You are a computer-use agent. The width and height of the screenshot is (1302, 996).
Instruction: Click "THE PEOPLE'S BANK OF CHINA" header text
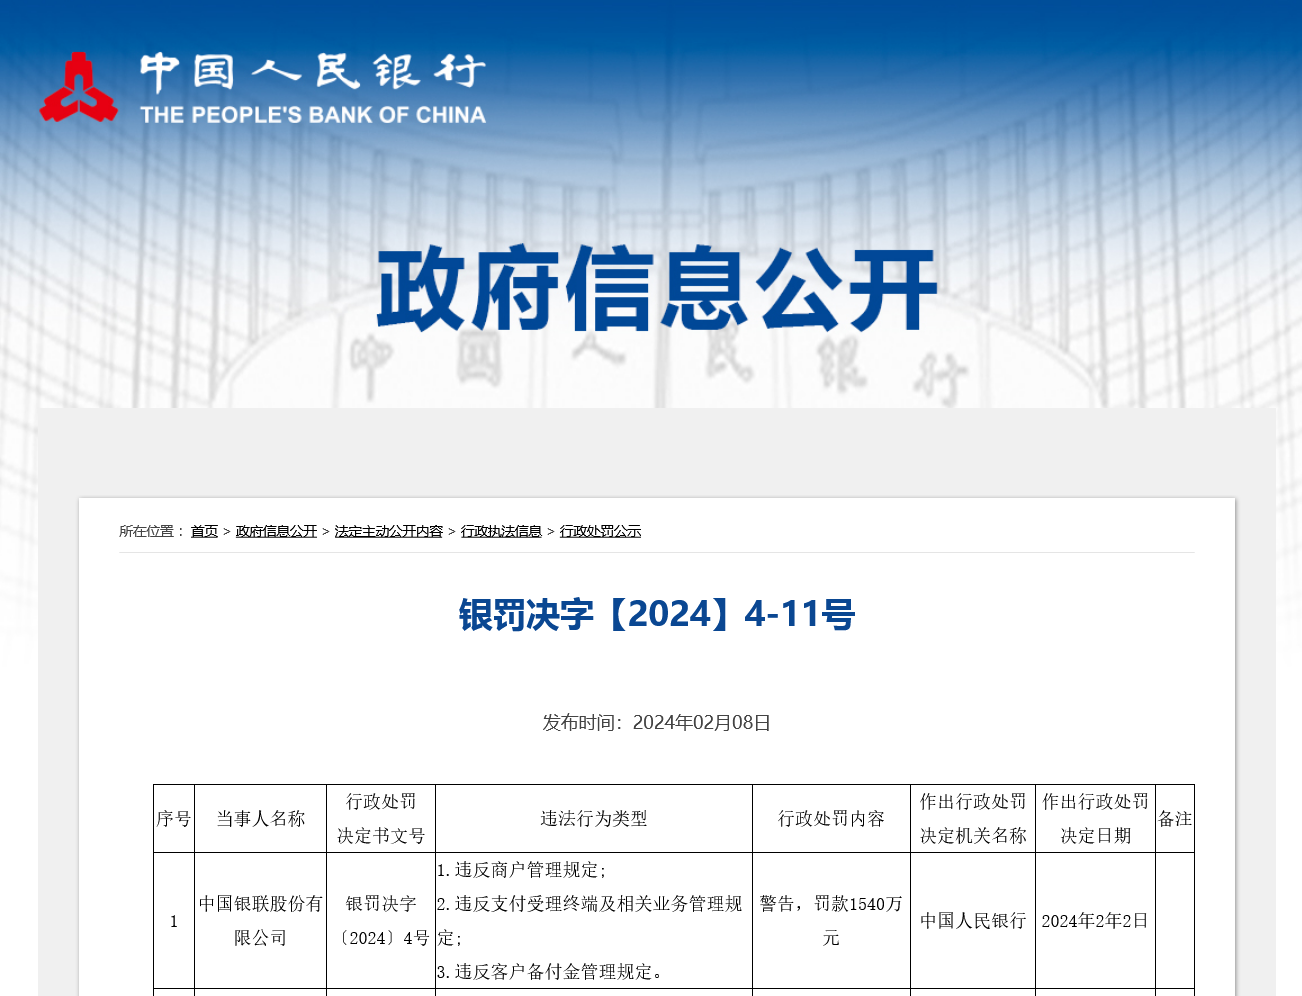coord(312,115)
